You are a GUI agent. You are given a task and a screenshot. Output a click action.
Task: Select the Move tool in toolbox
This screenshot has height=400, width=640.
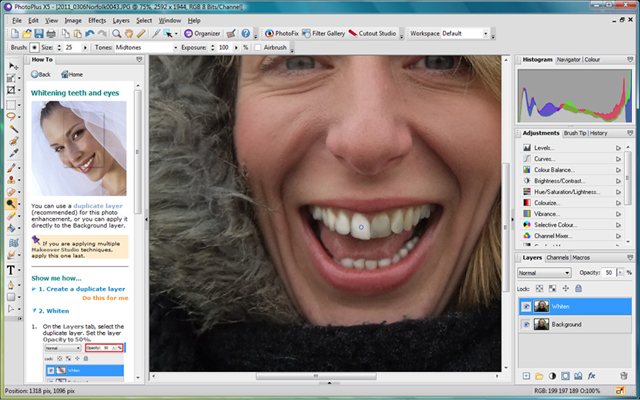click(13, 66)
